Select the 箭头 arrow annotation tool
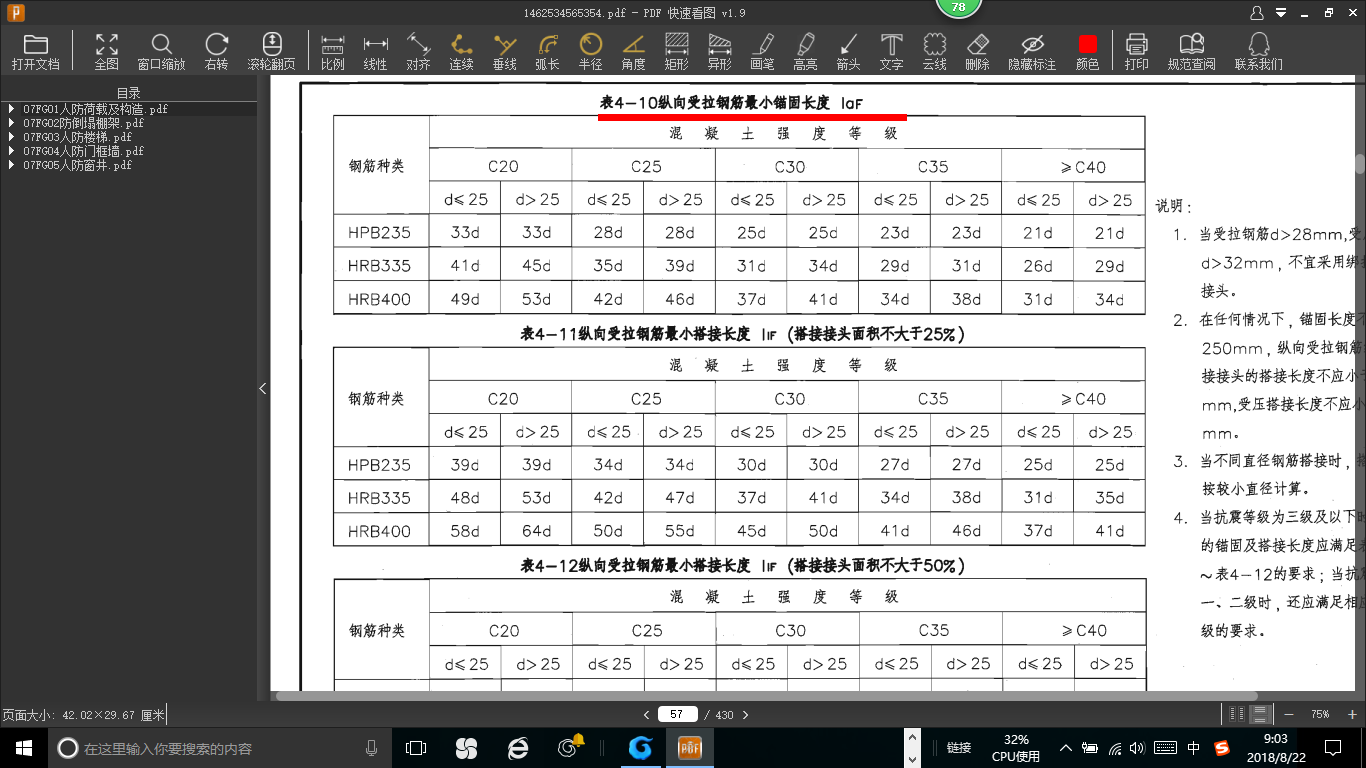1366x768 pixels. pyautogui.click(x=848, y=51)
